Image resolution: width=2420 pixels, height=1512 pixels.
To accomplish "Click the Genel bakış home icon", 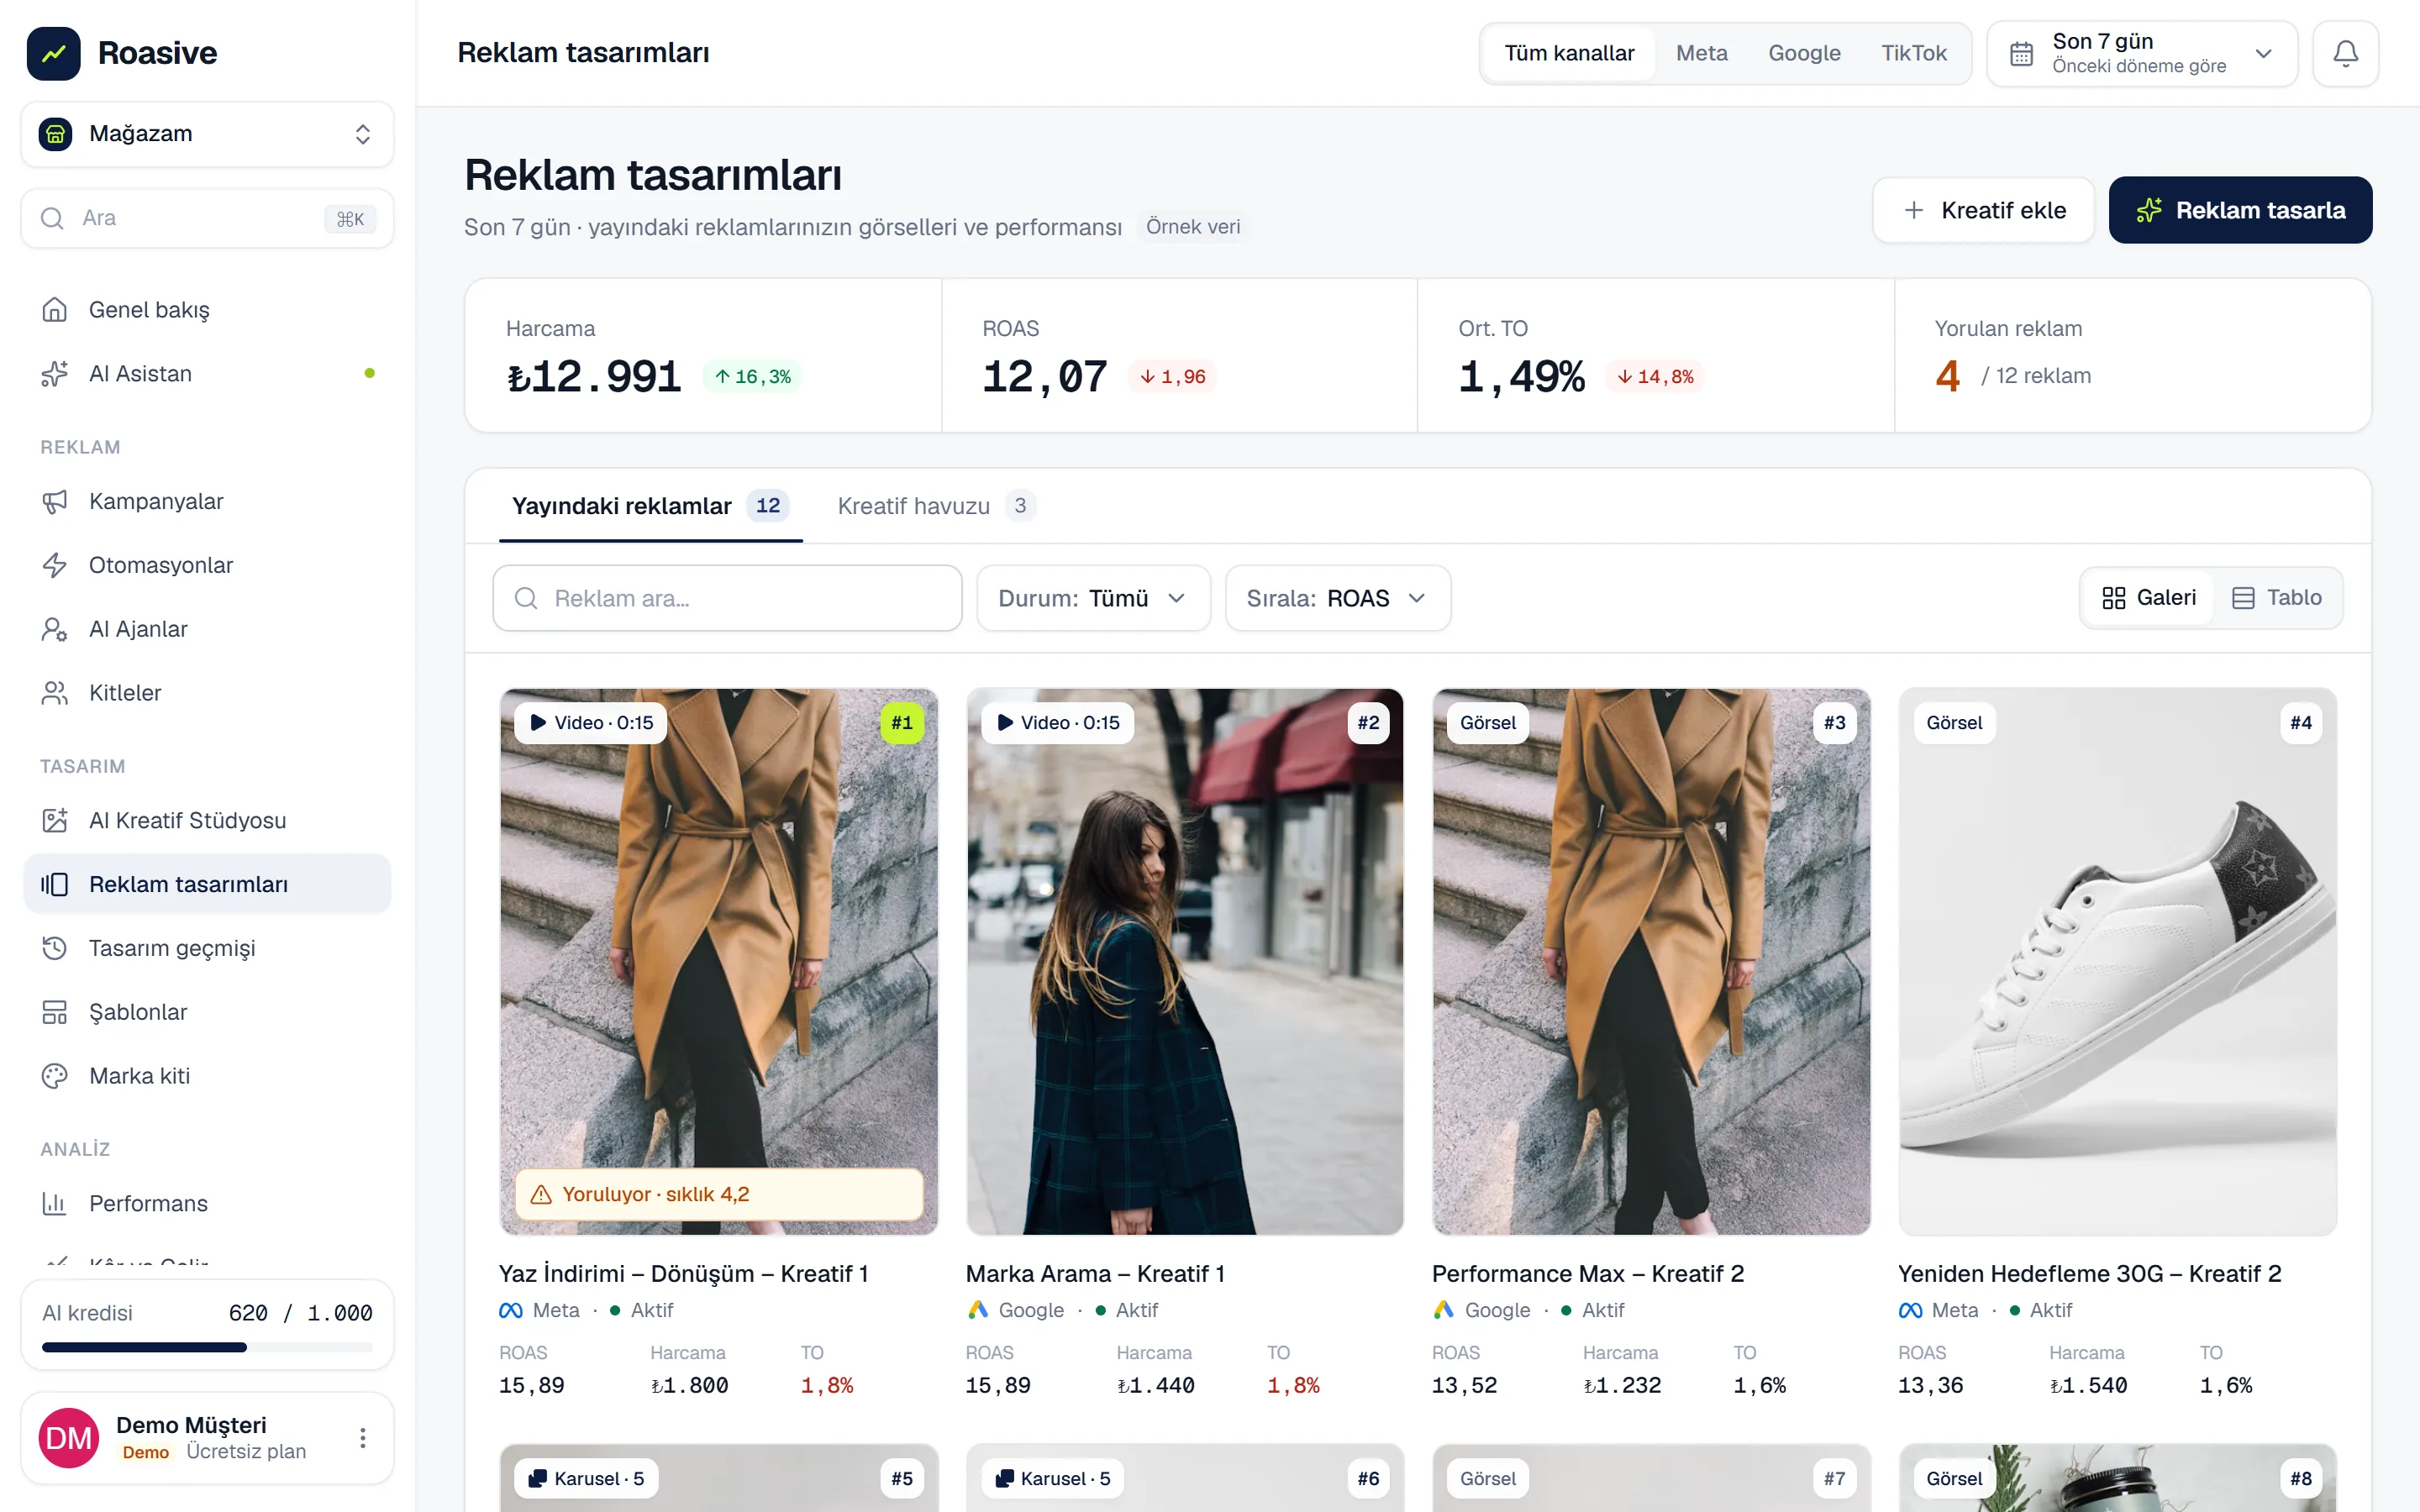I will click(x=55, y=310).
